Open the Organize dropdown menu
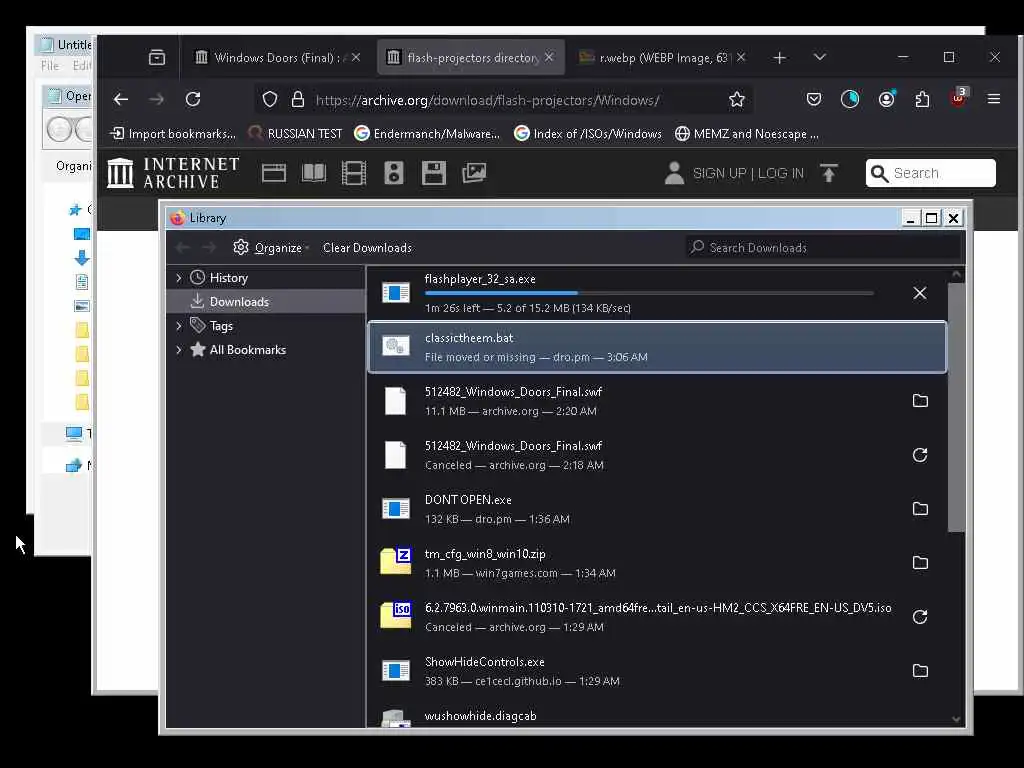 (271, 248)
